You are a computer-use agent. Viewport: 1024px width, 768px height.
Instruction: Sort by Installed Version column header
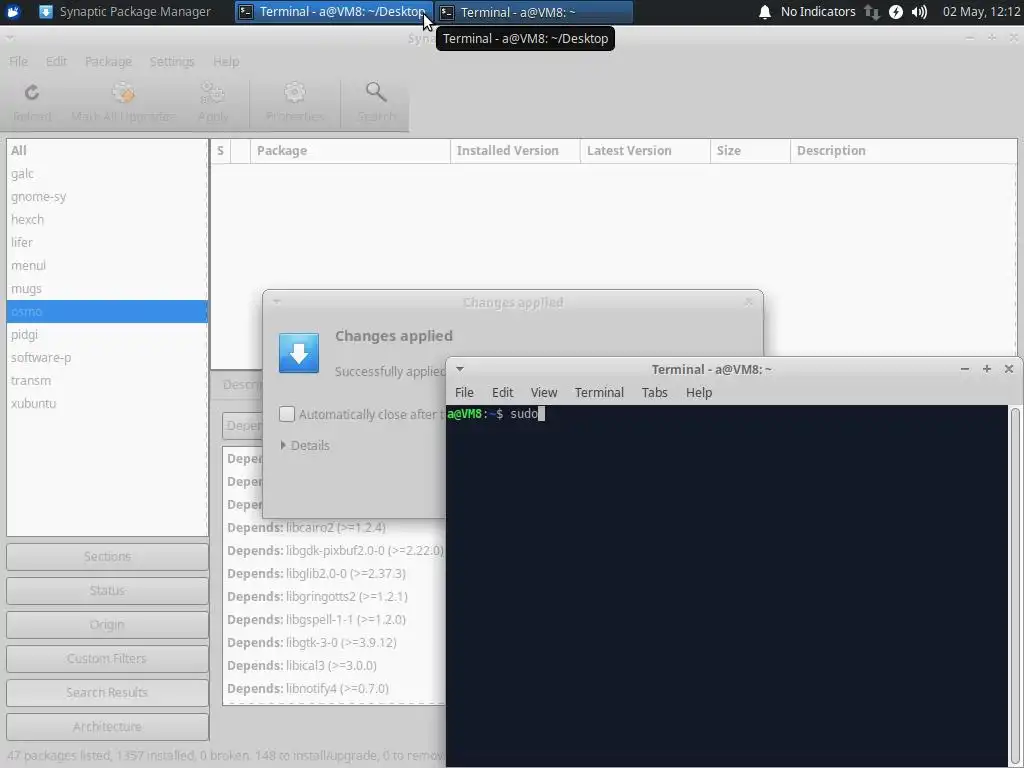(x=515, y=151)
